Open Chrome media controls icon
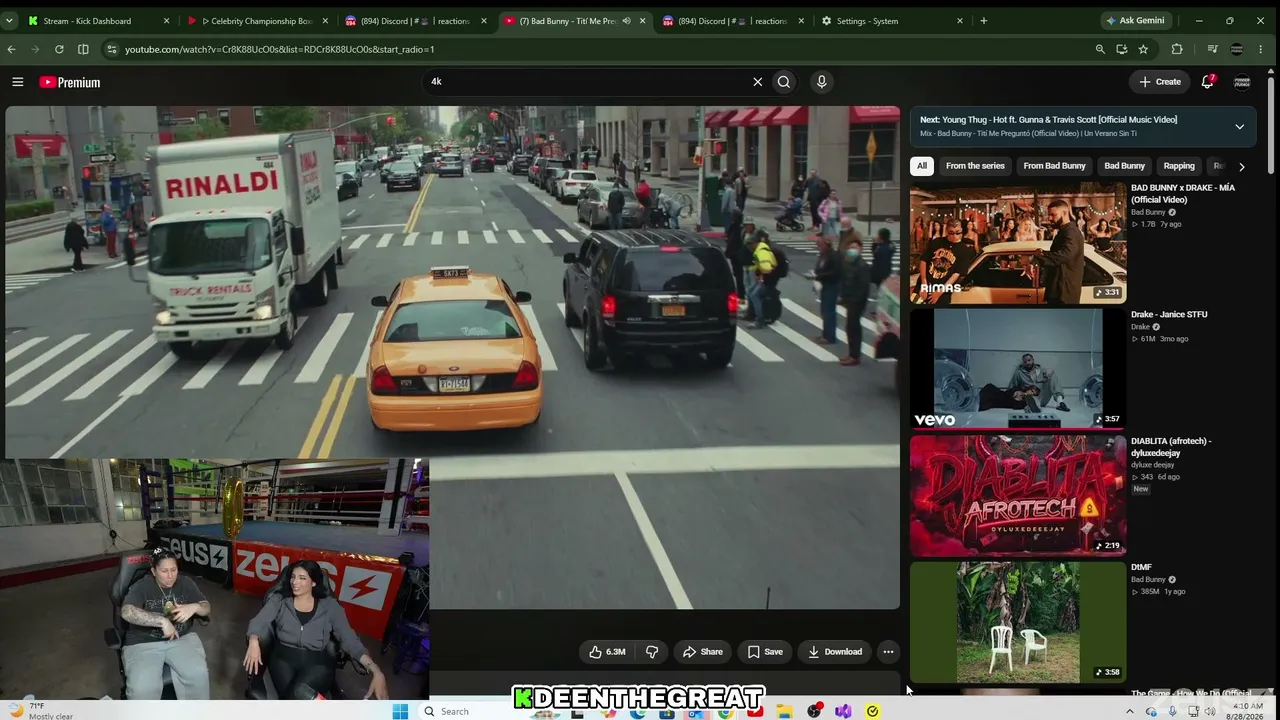 point(1212,49)
